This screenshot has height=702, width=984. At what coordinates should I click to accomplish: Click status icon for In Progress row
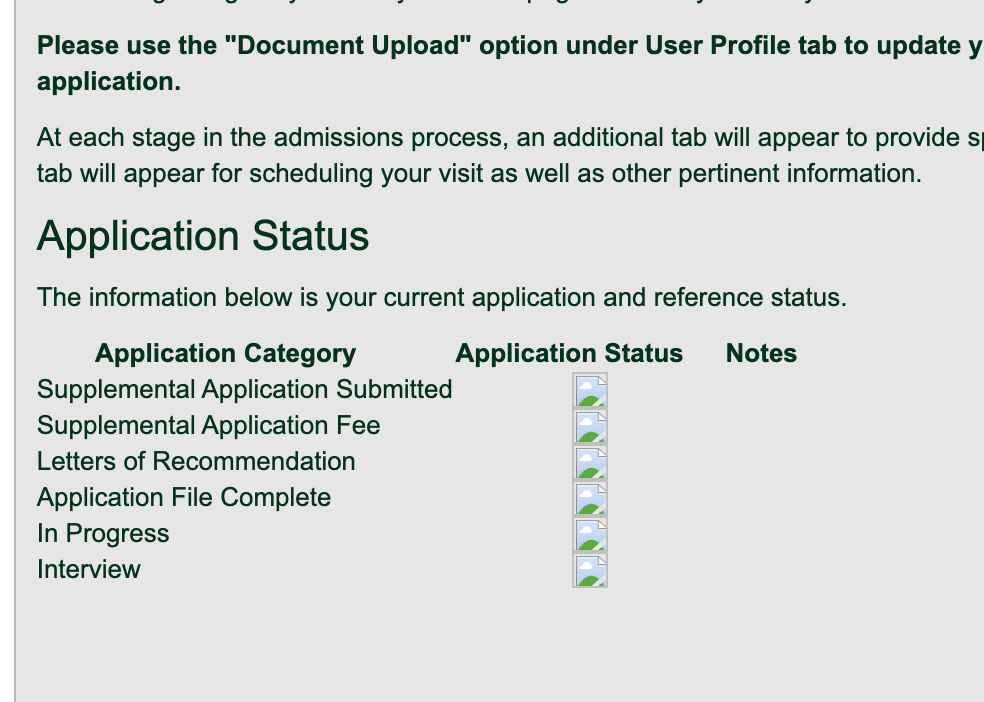pos(590,534)
